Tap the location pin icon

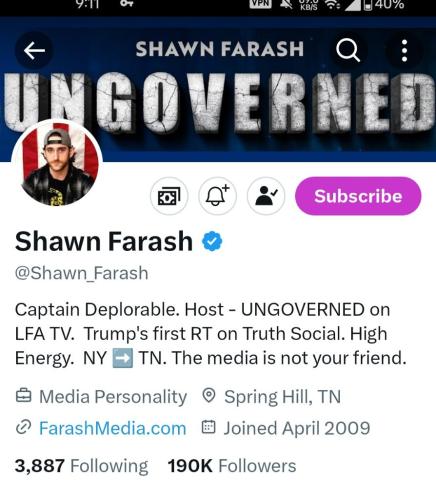pyautogui.click(x=209, y=396)
